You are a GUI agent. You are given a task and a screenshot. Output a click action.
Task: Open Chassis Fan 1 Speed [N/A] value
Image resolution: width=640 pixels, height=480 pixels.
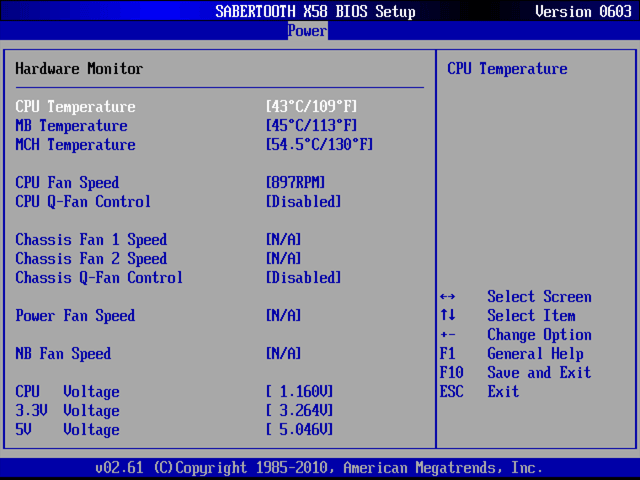click(x=284, y=240)
